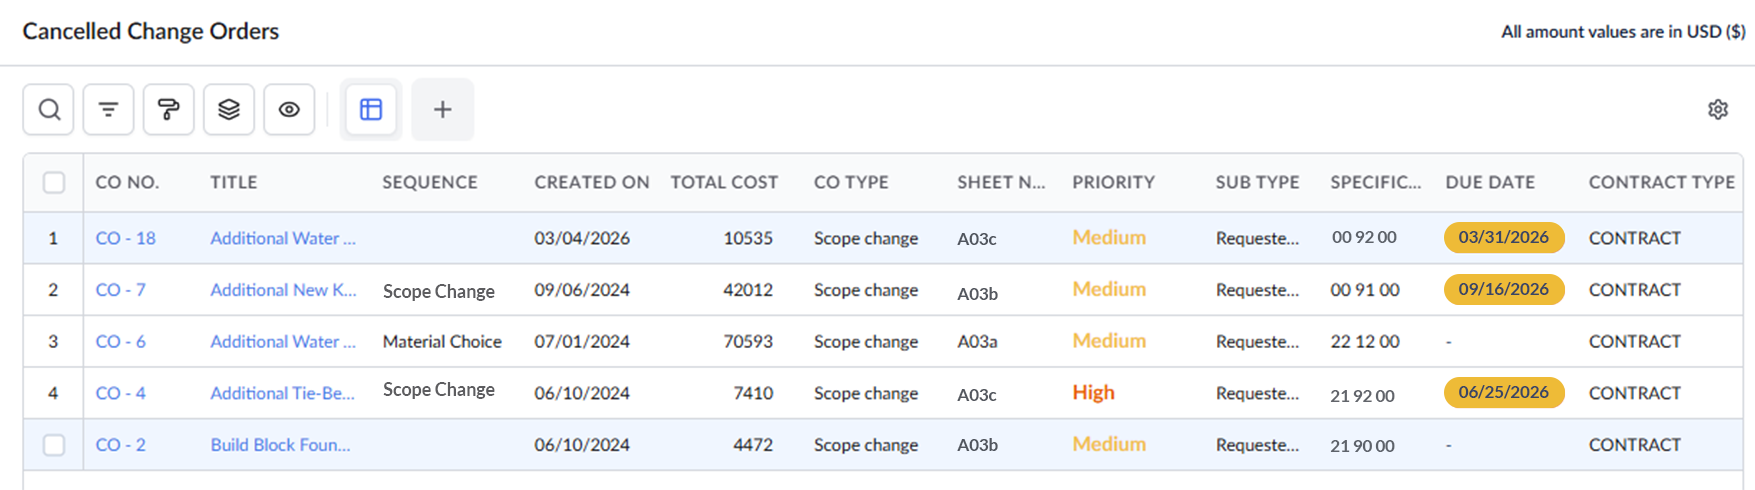The image size is (1755, 490).
Task: Click total cost 70593
Action: (x=748, y=342)
